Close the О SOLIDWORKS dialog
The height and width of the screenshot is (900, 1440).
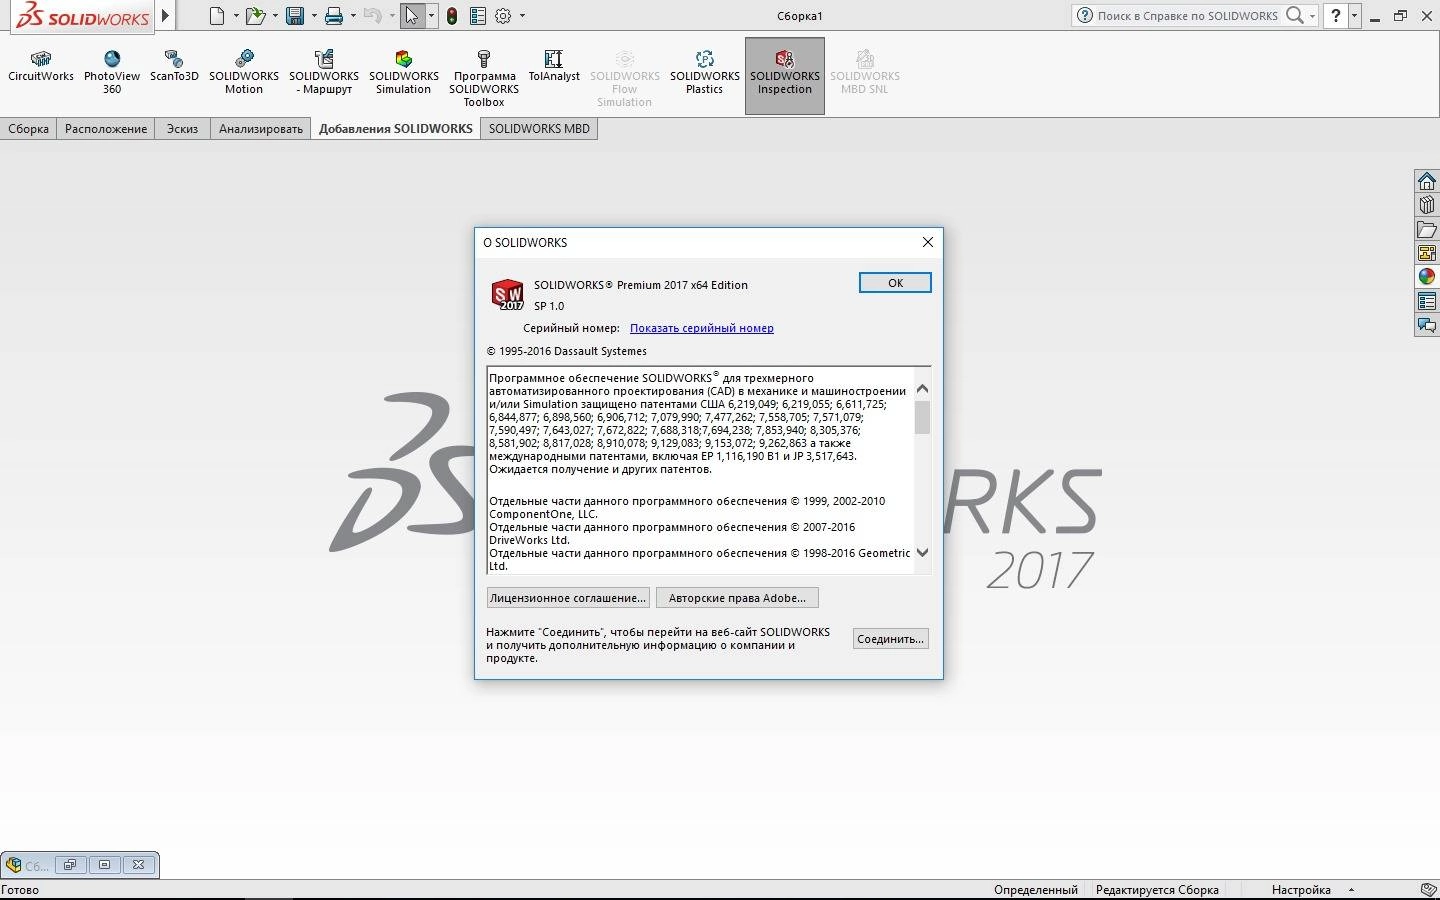[927, 242]
